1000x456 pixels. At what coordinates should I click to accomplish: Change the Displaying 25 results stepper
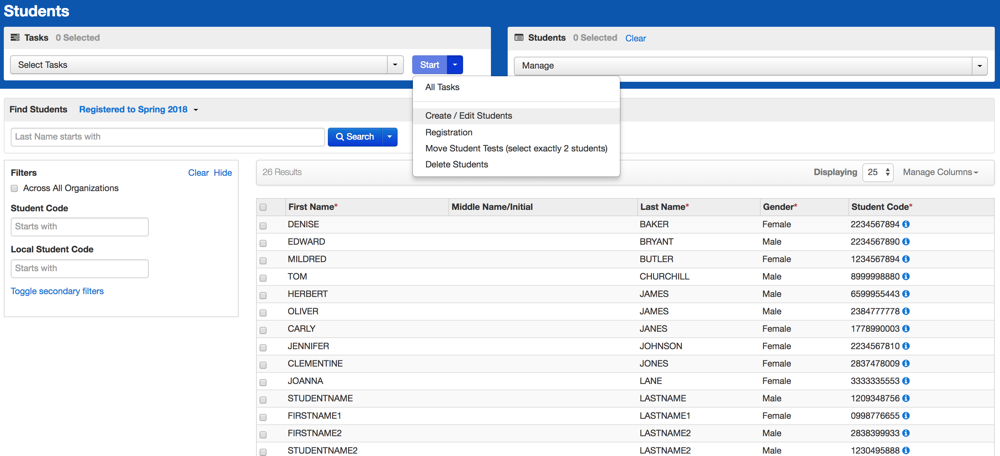pos(878,172)
